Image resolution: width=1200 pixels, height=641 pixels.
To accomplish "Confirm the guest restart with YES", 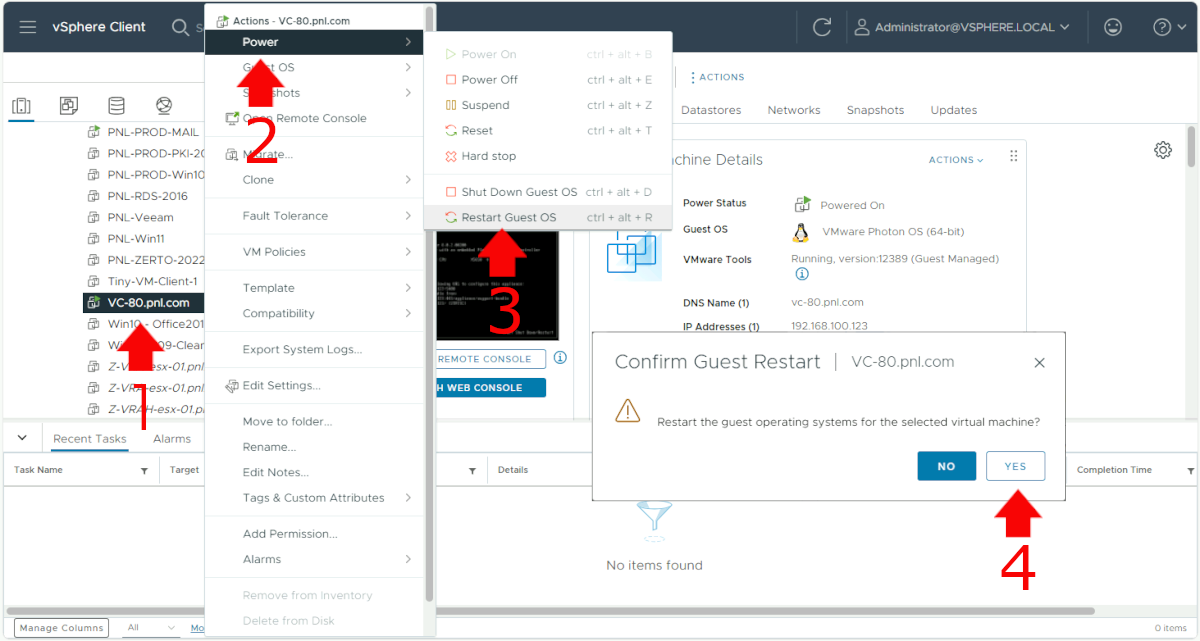I will click(x=1015, y=466).
